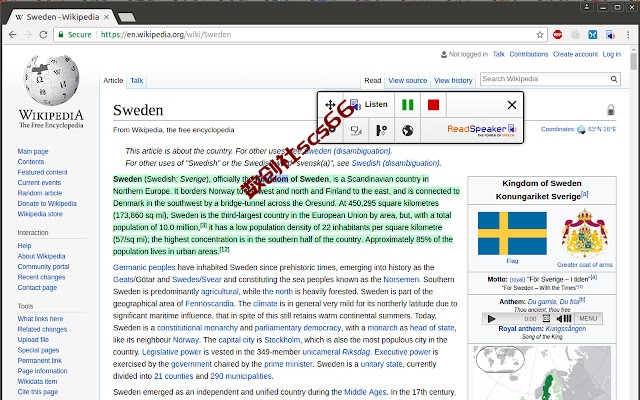
Task: Open ReadSpeaker text highlighting options icon
Action: click(x=356, y=130)
